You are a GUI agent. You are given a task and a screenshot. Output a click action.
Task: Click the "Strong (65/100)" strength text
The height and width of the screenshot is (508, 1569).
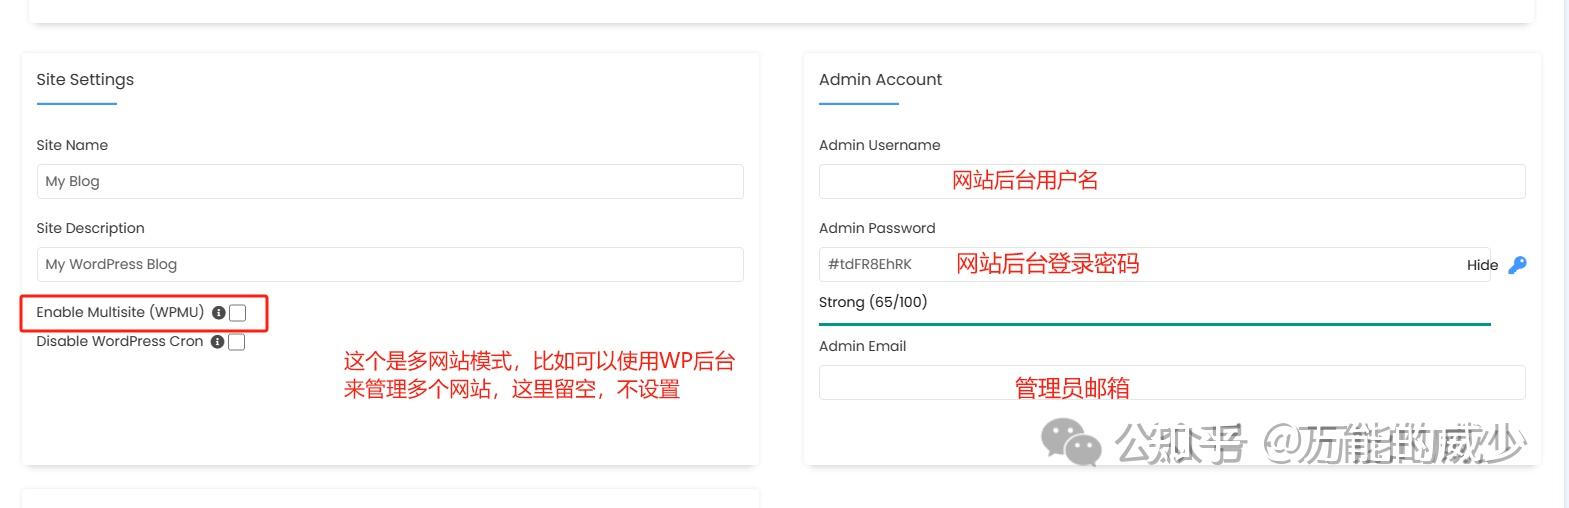[873, 302]
